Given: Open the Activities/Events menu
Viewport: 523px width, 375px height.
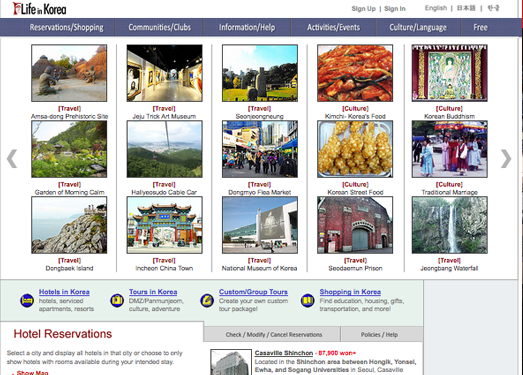Looking at the screenshot, I should coord(334,27).
